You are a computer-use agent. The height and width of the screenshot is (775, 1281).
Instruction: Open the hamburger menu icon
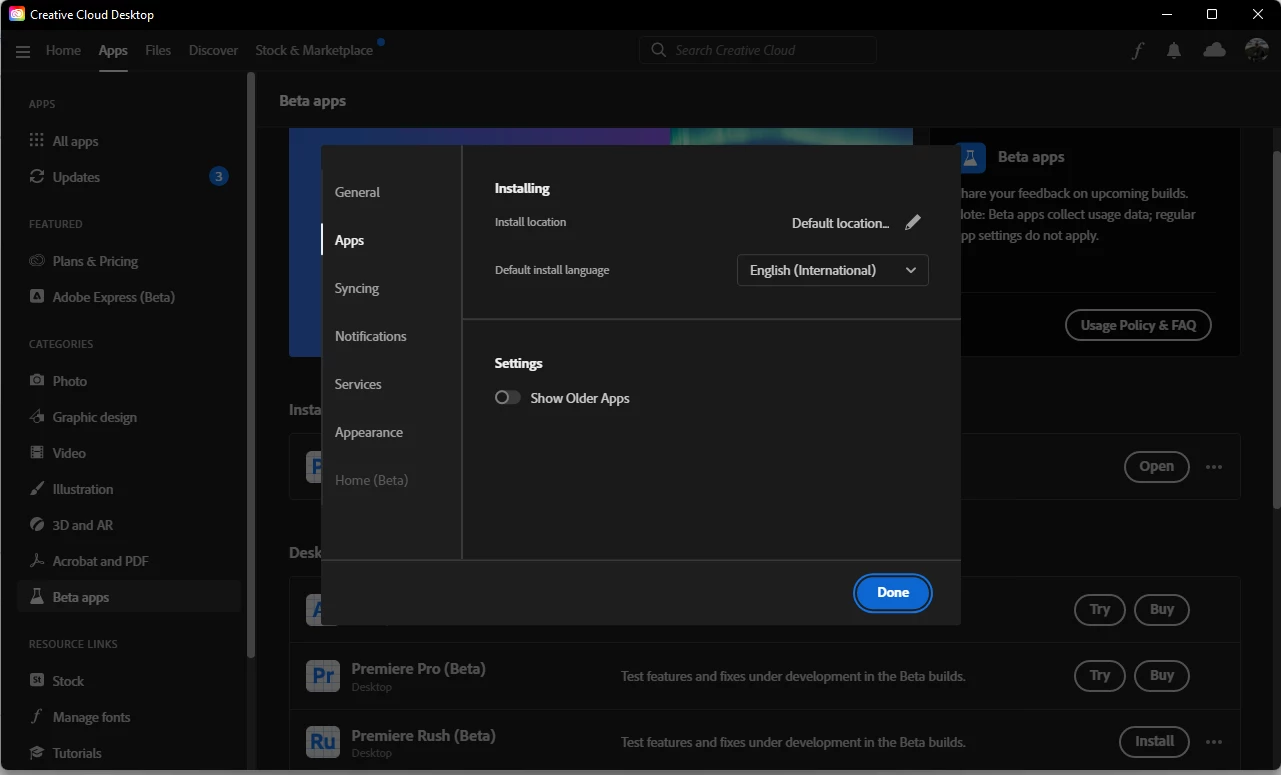(x=23, y=51)
